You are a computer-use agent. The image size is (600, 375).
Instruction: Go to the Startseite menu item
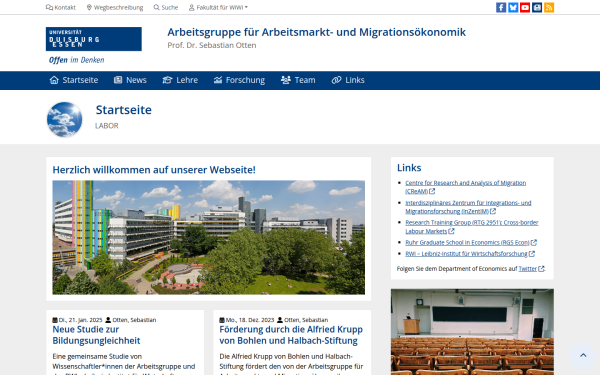74,80
